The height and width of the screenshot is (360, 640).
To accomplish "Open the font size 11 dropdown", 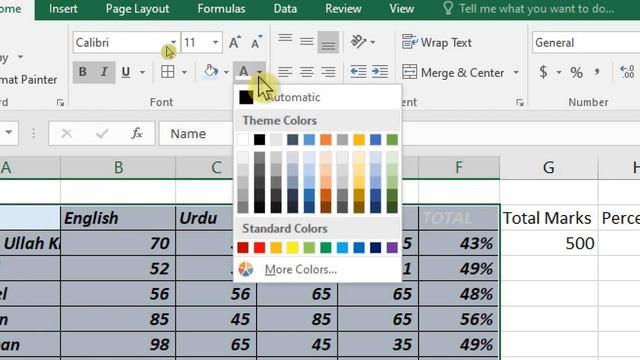I will 215,42.
